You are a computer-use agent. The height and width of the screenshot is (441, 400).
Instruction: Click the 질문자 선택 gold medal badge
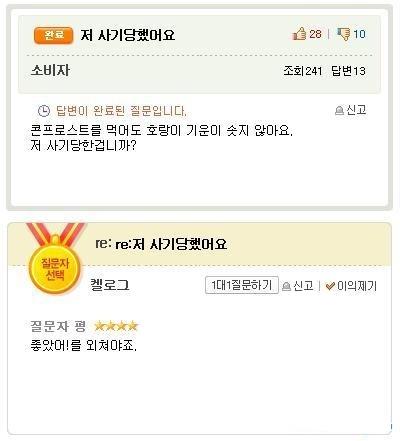coord(55,262)
